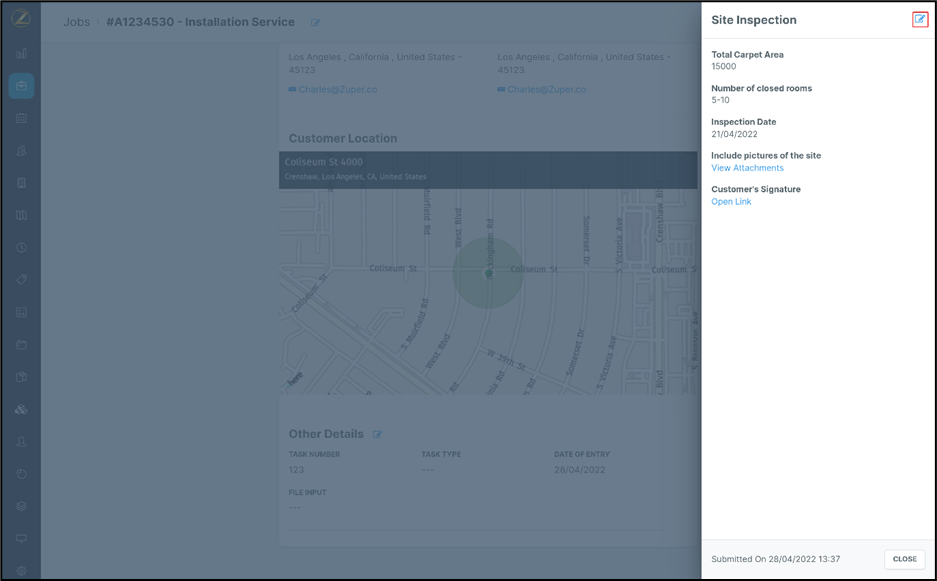Click the clock icon in sidebar
Screen dimensions: 937x581
tap(21, 248)
